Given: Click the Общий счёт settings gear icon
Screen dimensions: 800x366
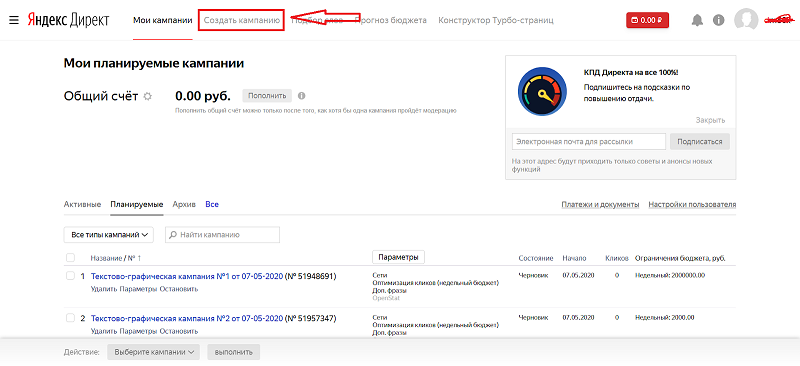Looking at the screenshot, I should pos(147,96).
